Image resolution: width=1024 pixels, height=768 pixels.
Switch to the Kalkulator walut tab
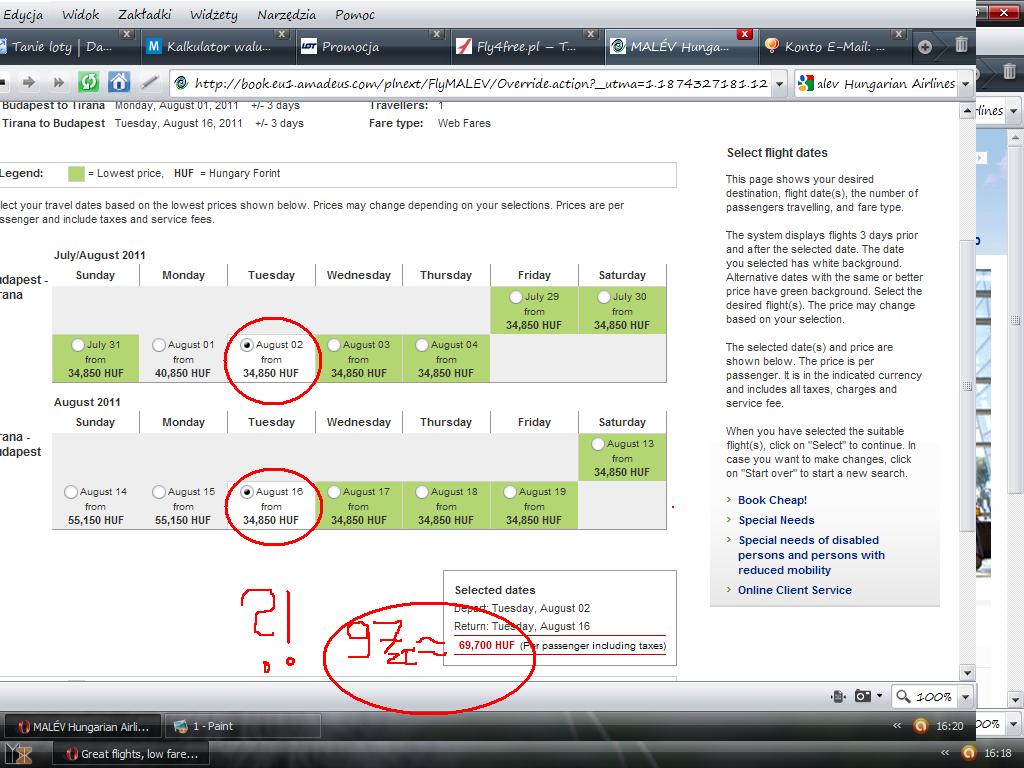coord(219,46)
